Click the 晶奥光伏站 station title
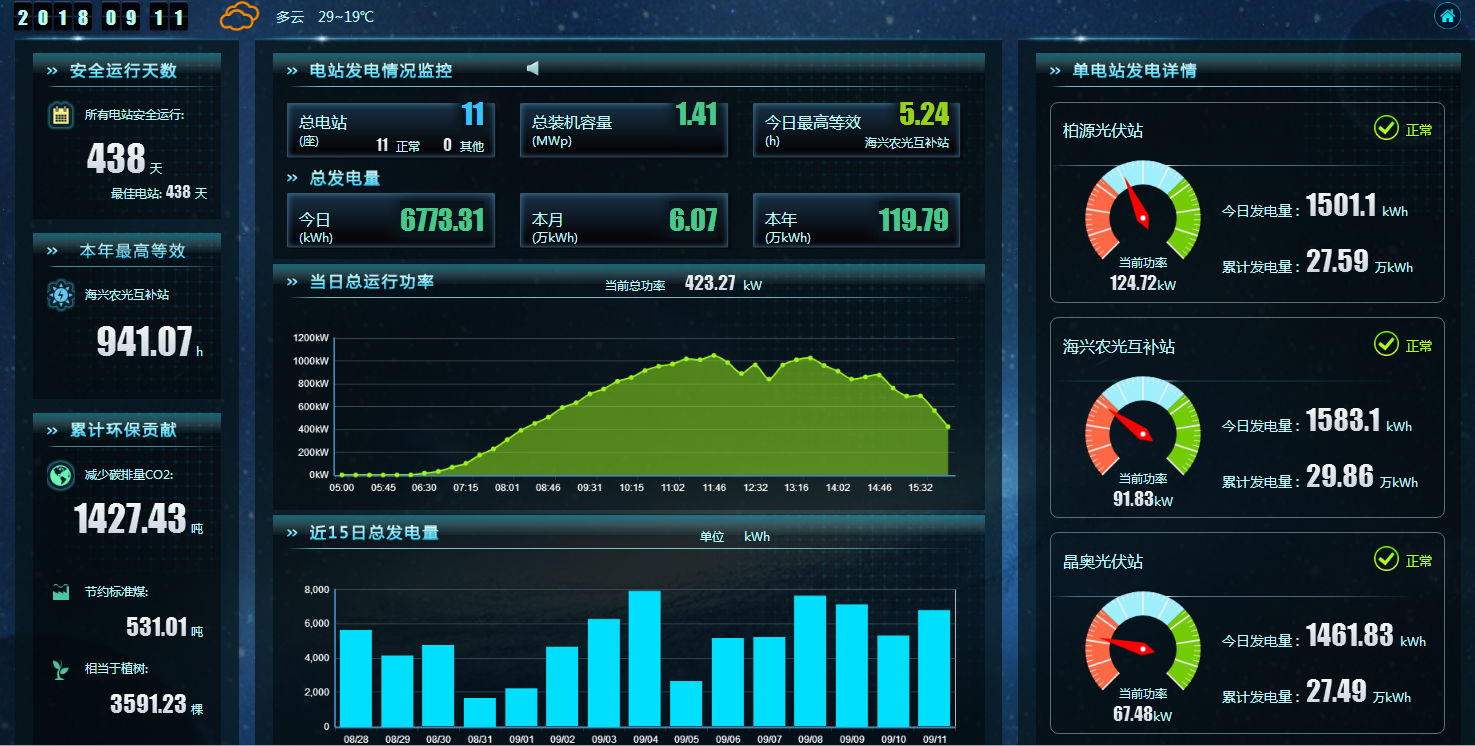The image size is (1475, 746). [1103, 562]
